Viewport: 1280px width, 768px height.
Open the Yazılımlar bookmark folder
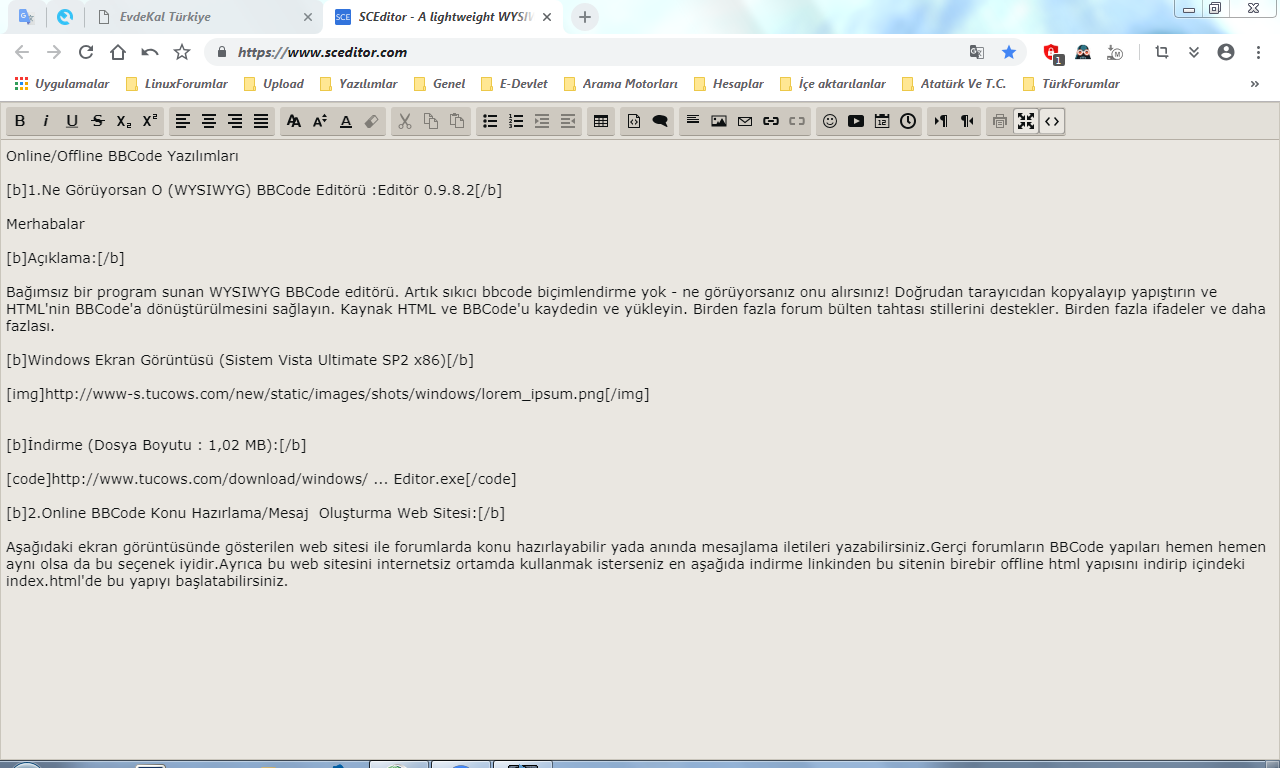(358, 84)
